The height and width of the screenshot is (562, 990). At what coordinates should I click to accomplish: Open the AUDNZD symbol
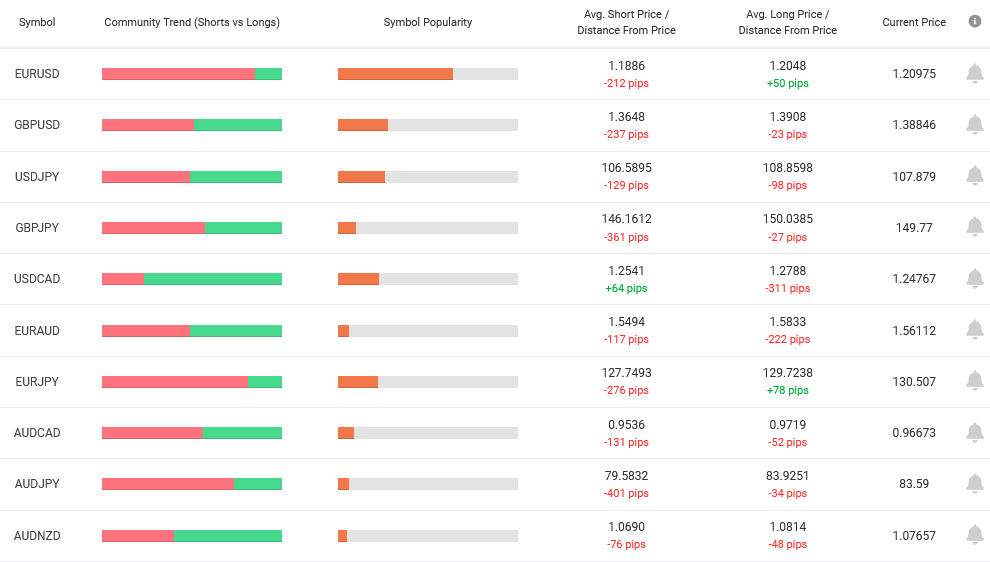37,536
